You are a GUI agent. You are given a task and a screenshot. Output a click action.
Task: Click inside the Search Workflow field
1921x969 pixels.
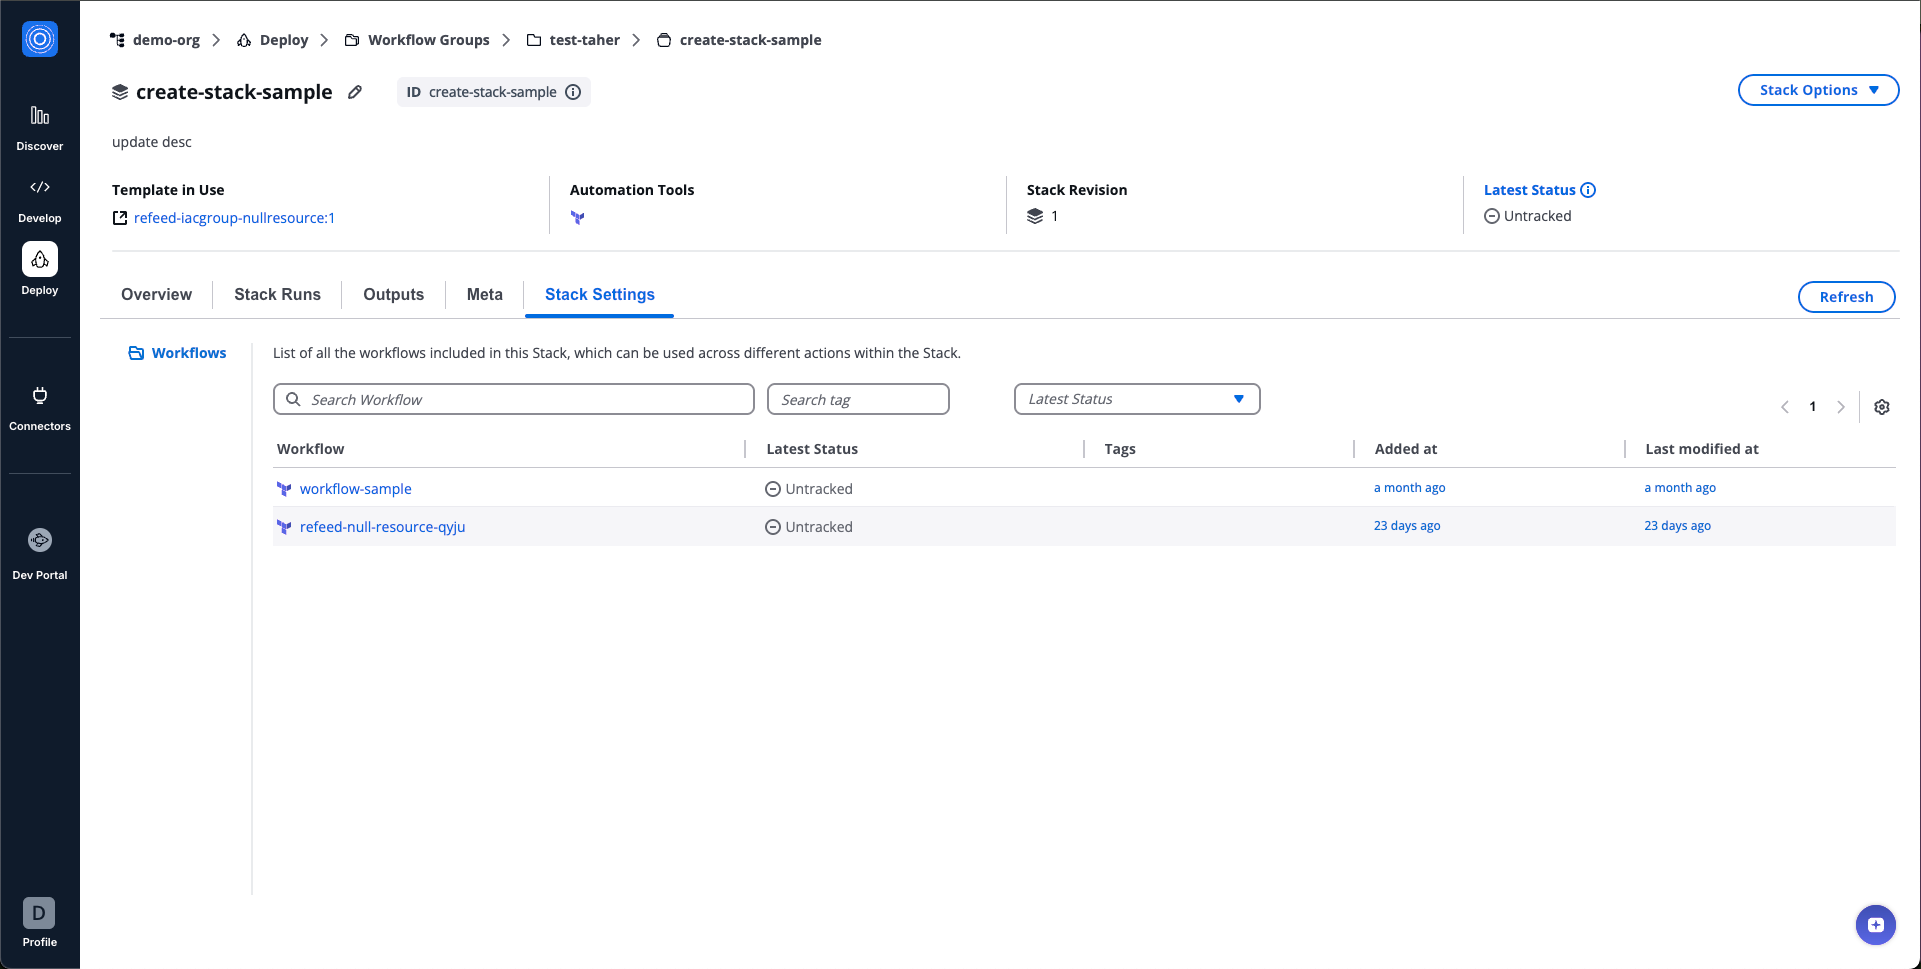tap(513, 398)
